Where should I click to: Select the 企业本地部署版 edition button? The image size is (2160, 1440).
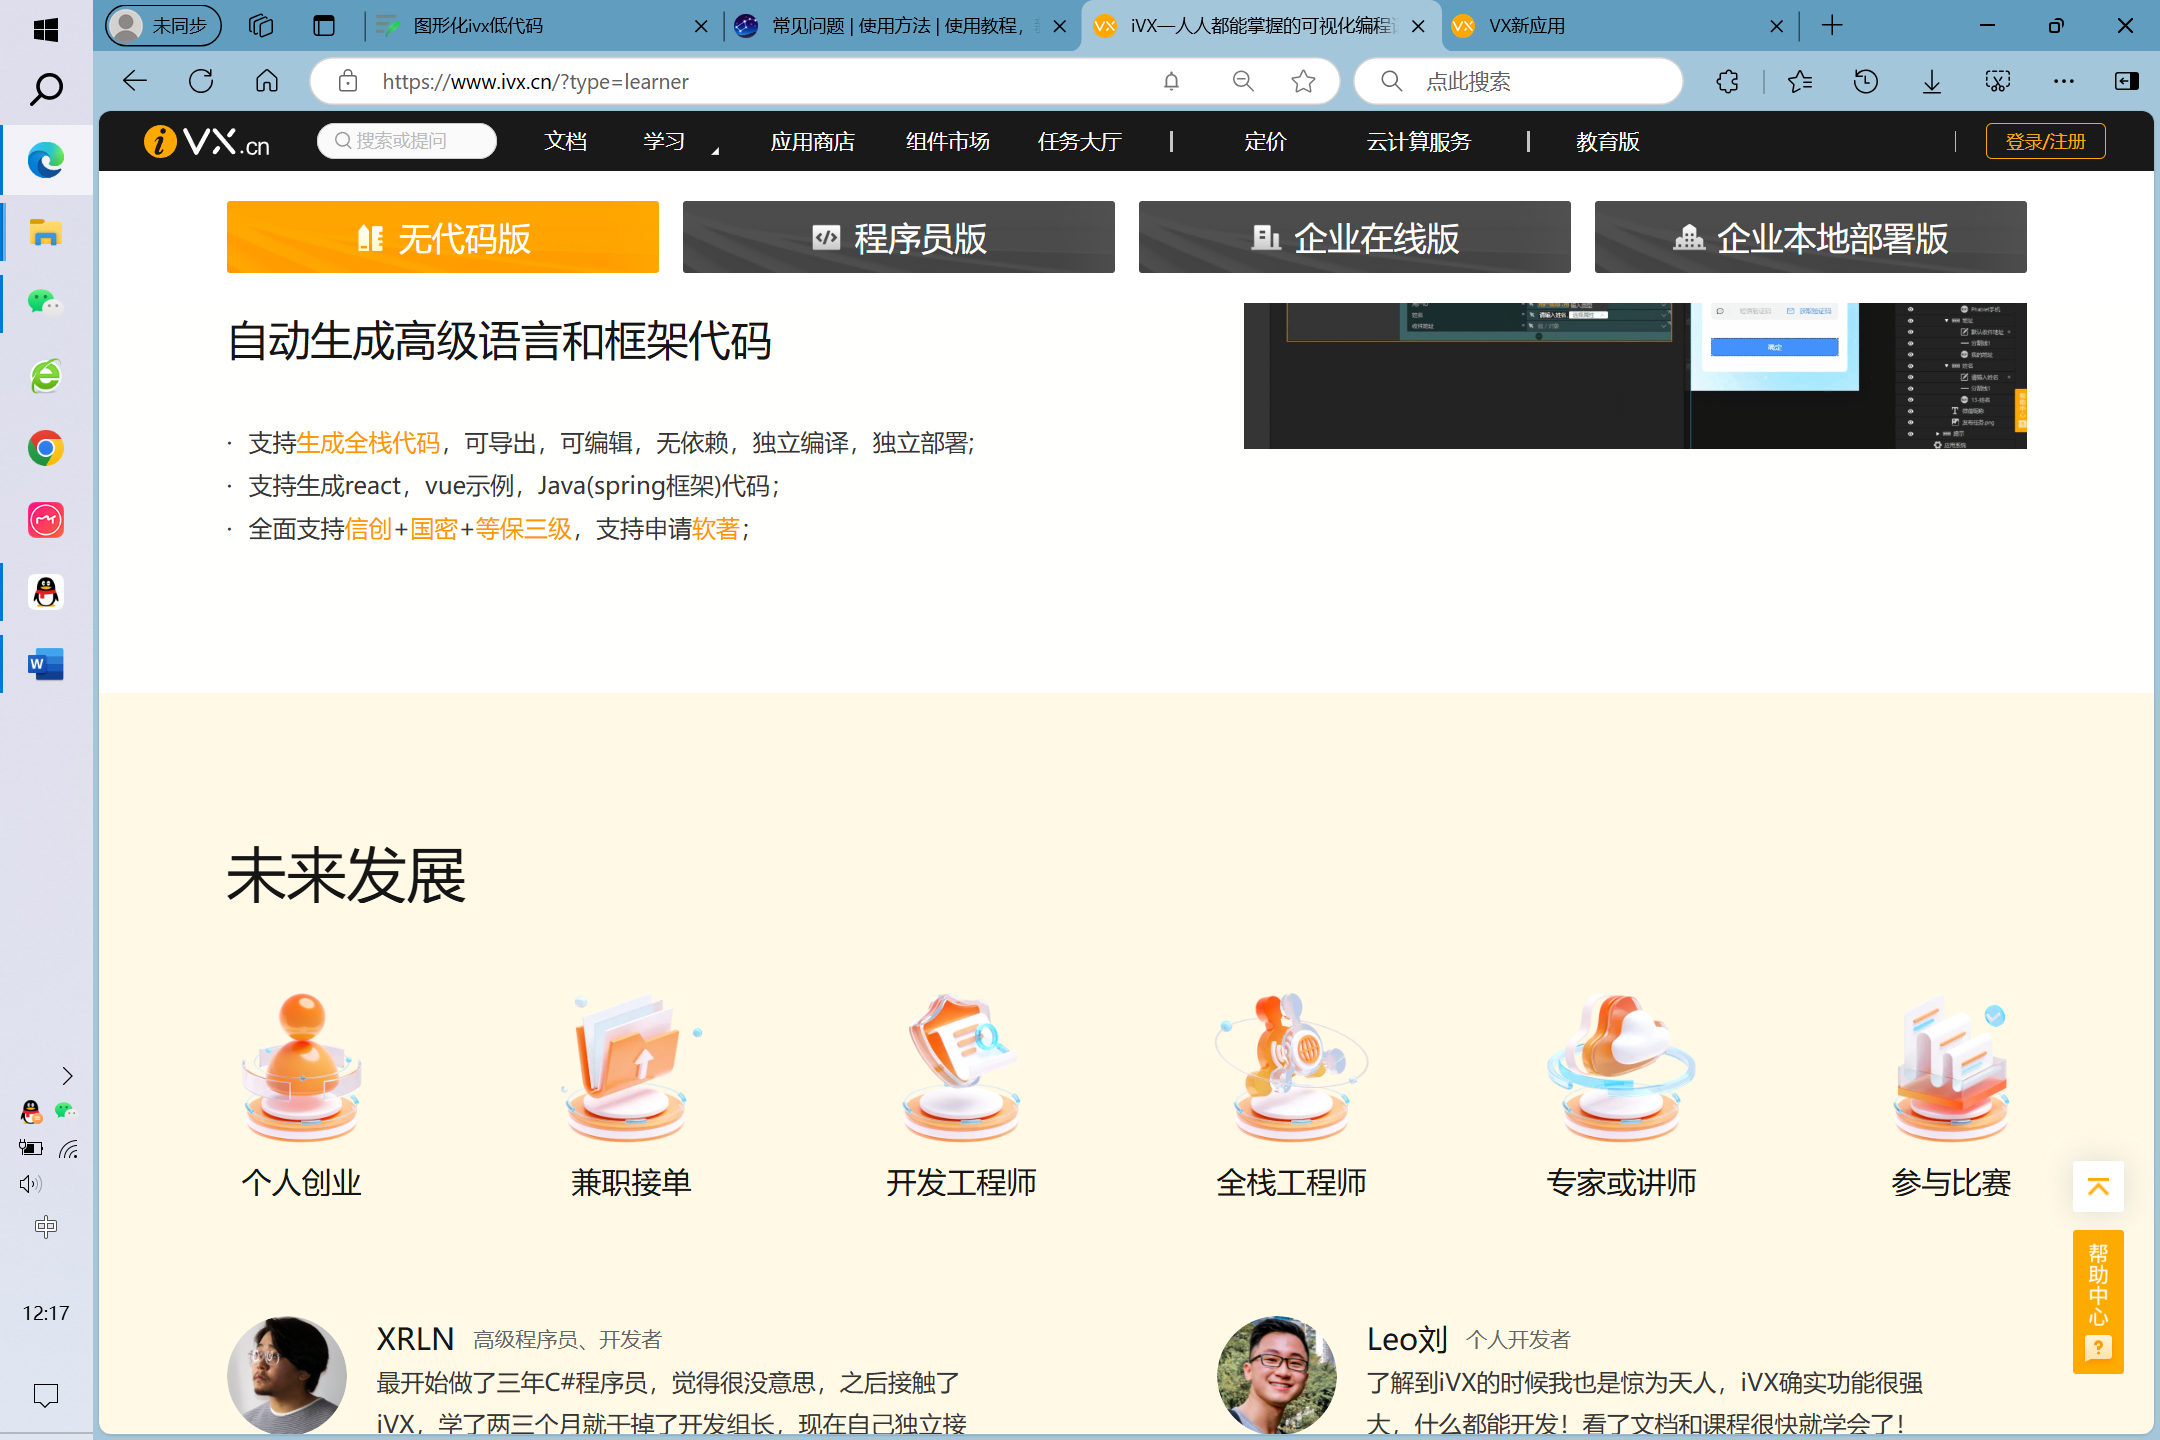(1810, 237)
